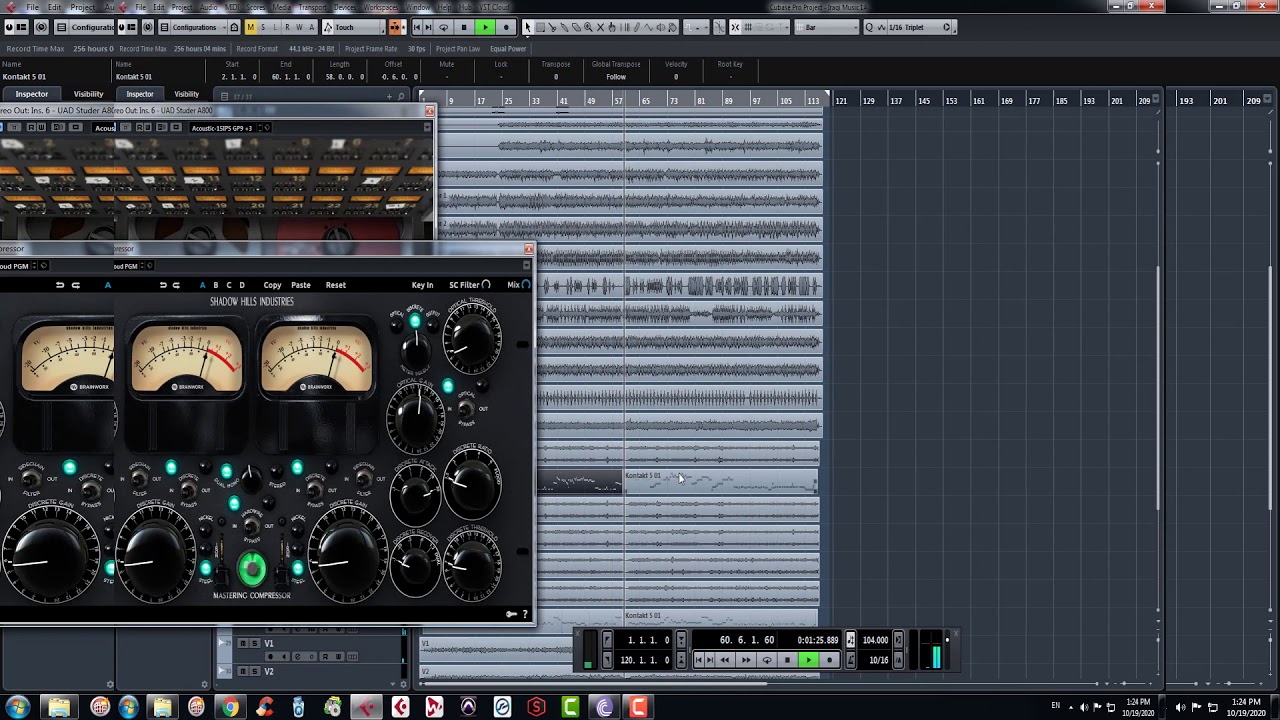Open the Hub menu

(465, 7)
